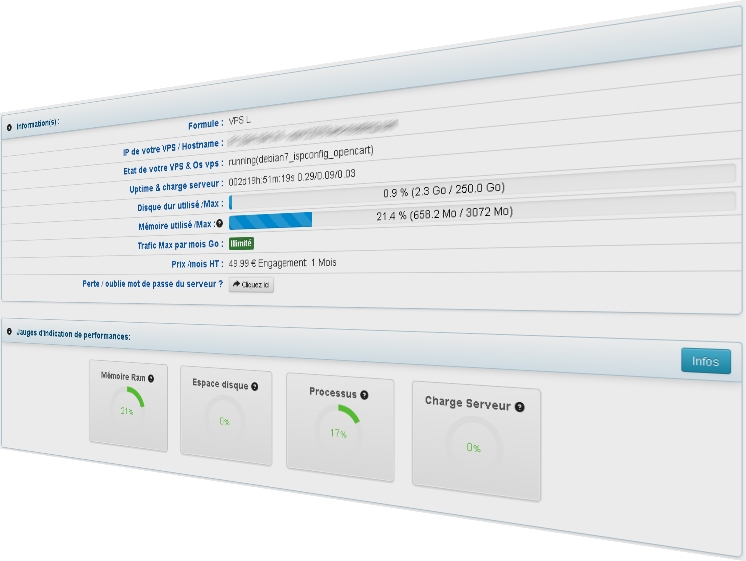This screenshot has height=561, width=746.
Task: Click the Information(s) section bullet icon
Action: tap(9, 127)
